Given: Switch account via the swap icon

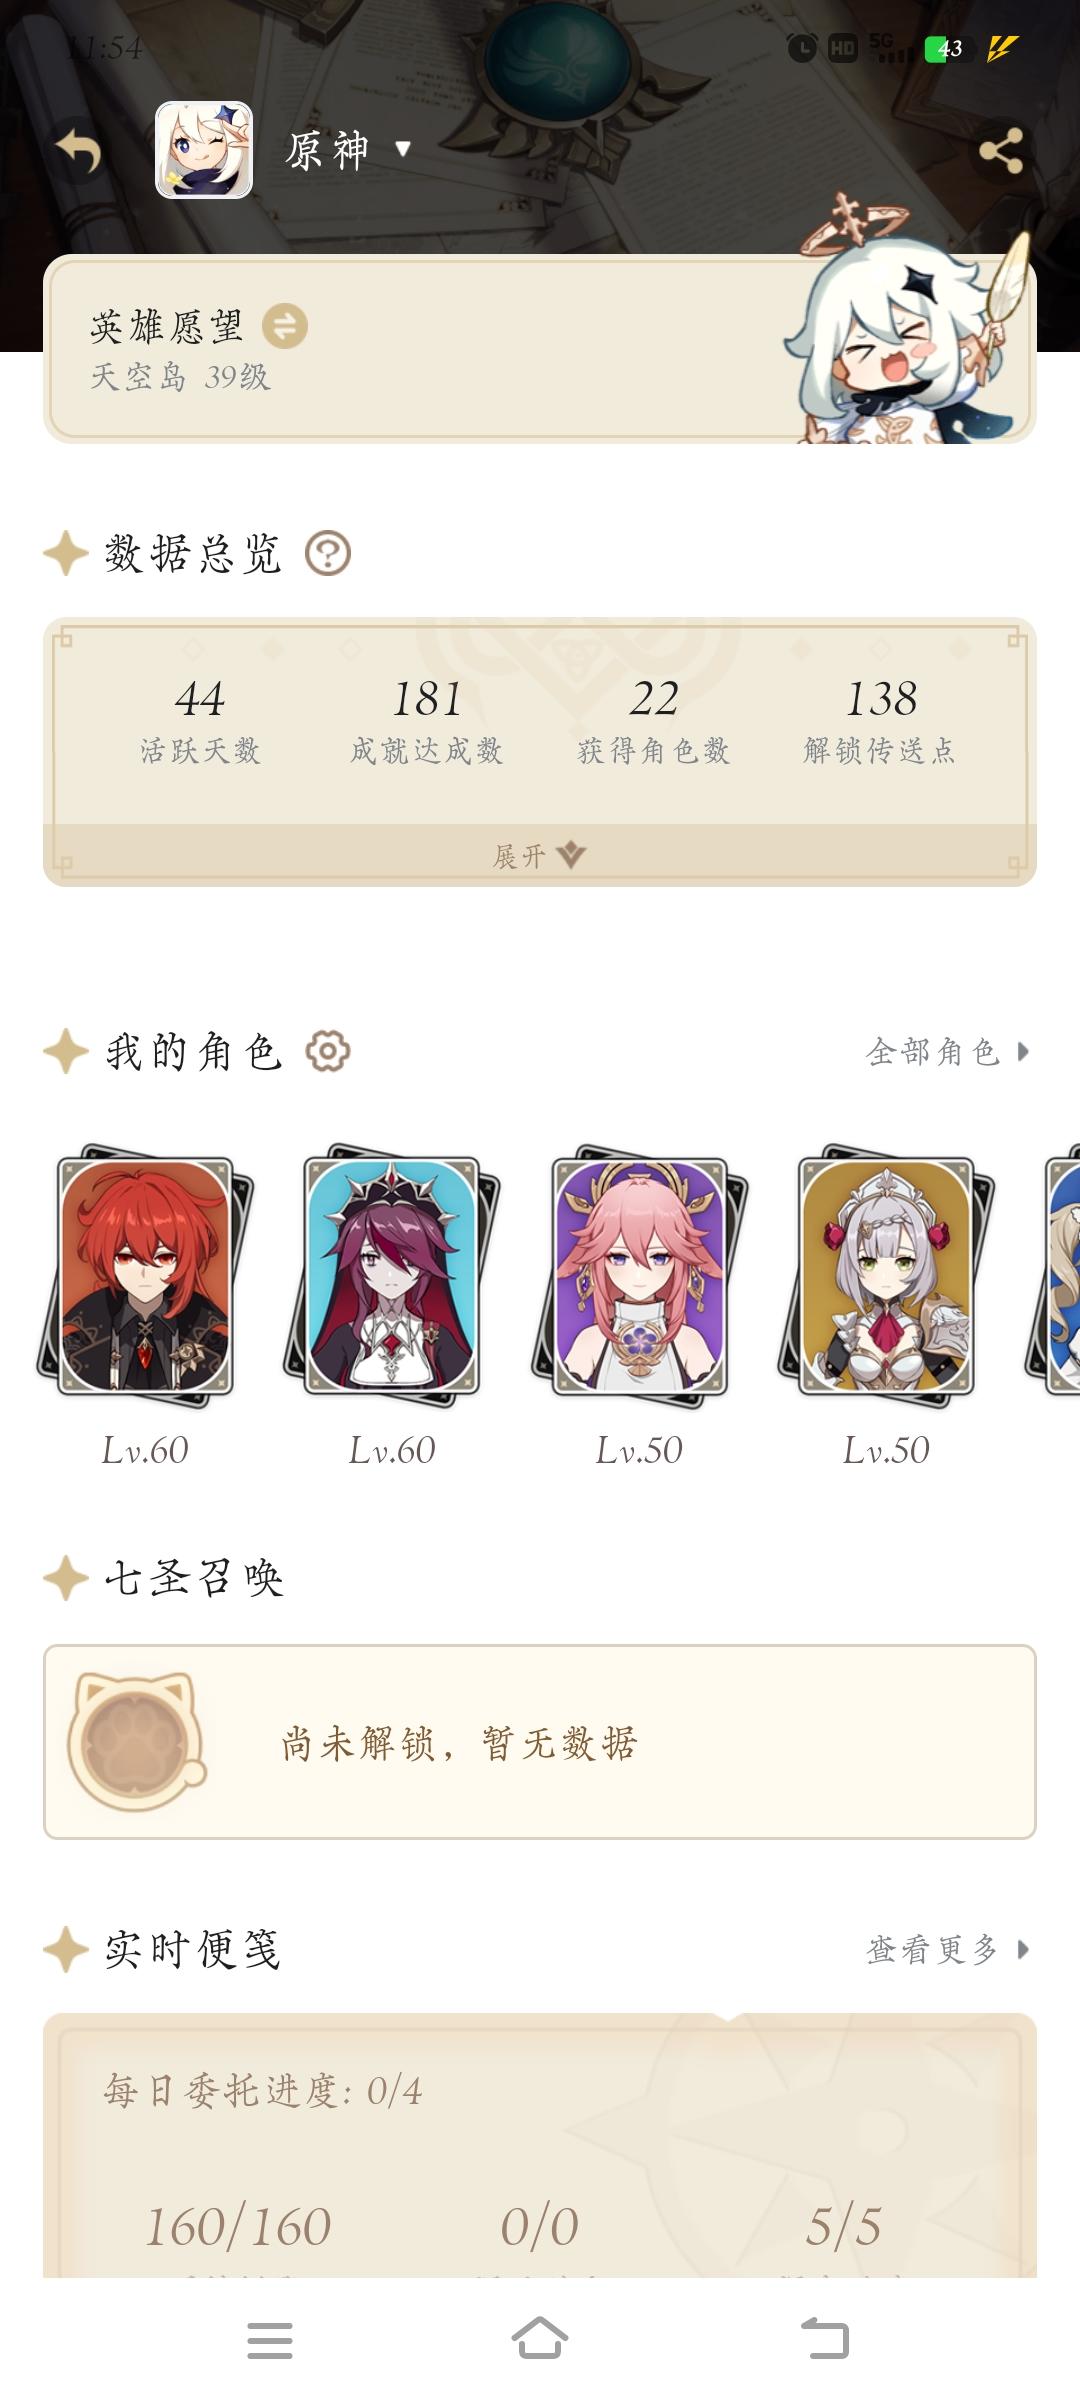Looking at the screenshot, I should 285,326.
